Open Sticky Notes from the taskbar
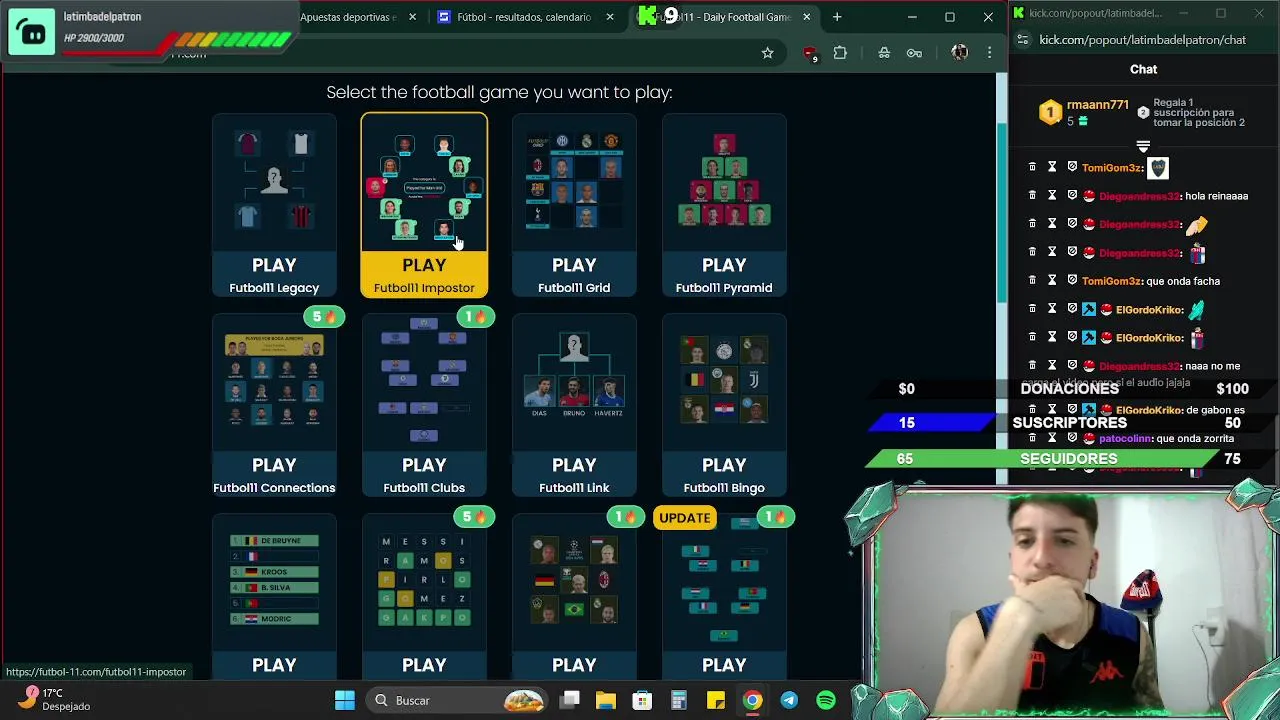1280x720 pixels. (716, 700)
